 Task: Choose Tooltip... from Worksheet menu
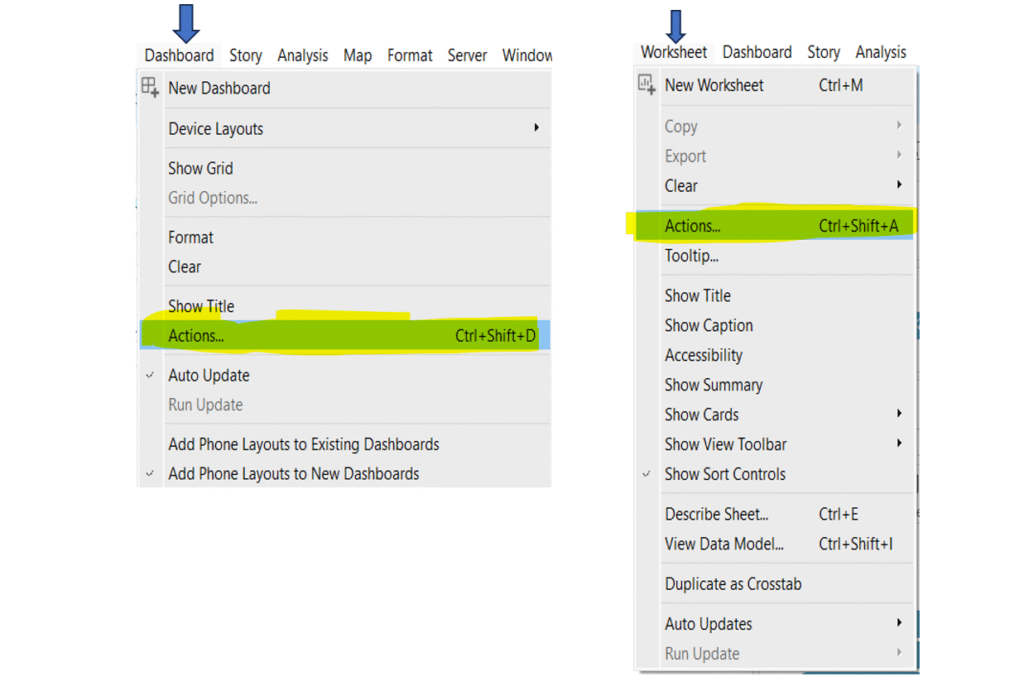pyautogui.click(x=691, y=256)
